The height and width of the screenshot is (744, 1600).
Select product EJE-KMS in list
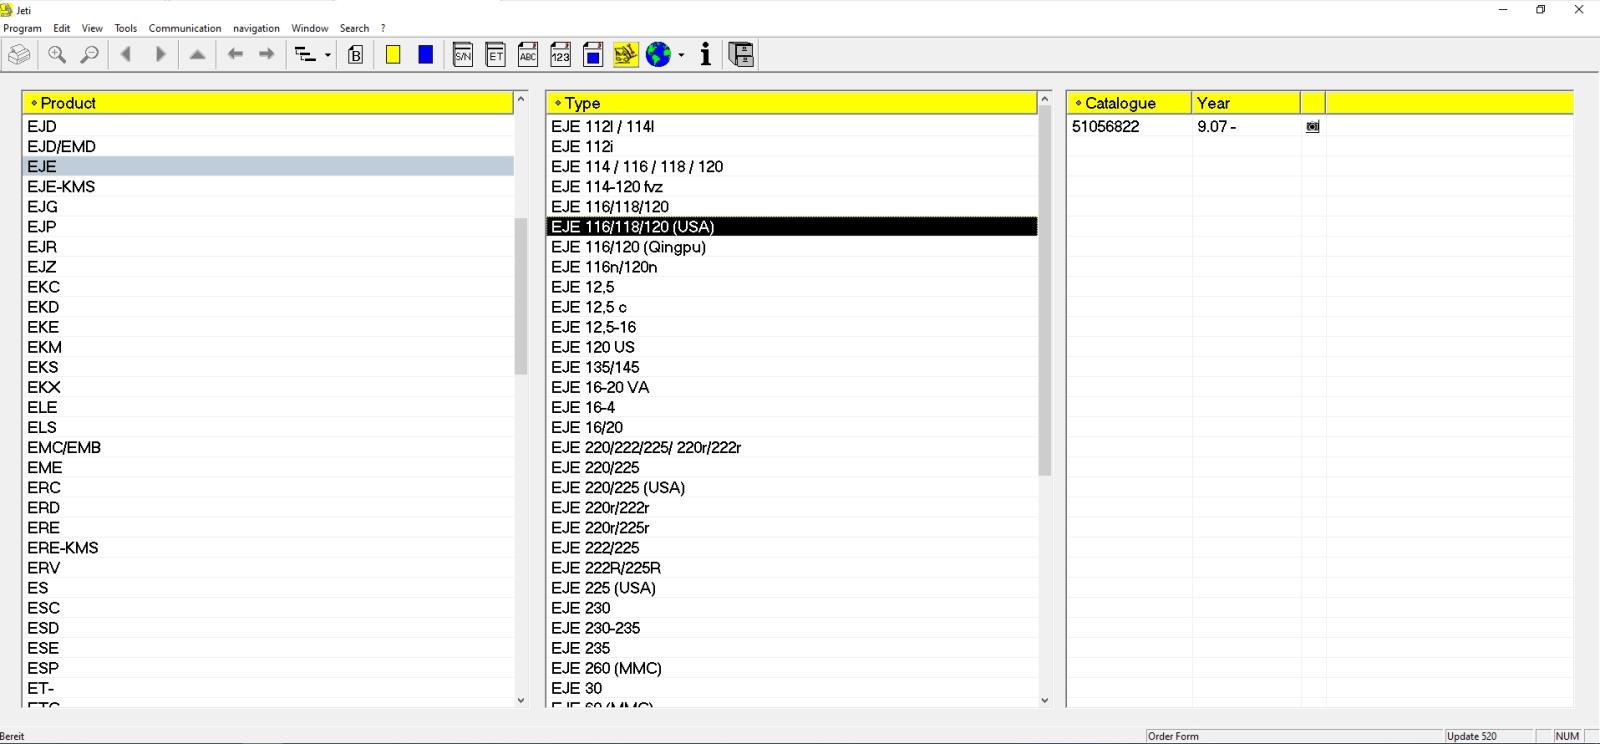pos(268,187)
